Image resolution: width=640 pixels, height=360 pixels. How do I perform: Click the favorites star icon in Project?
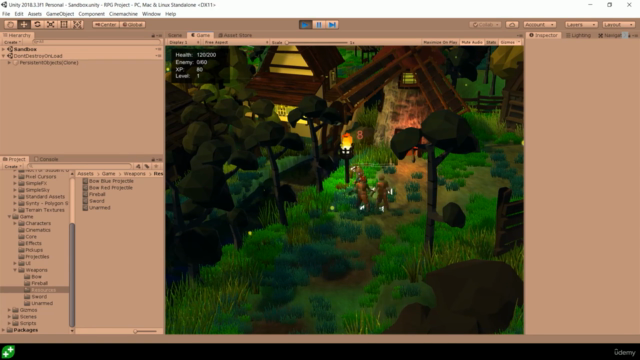coord(156,167)
